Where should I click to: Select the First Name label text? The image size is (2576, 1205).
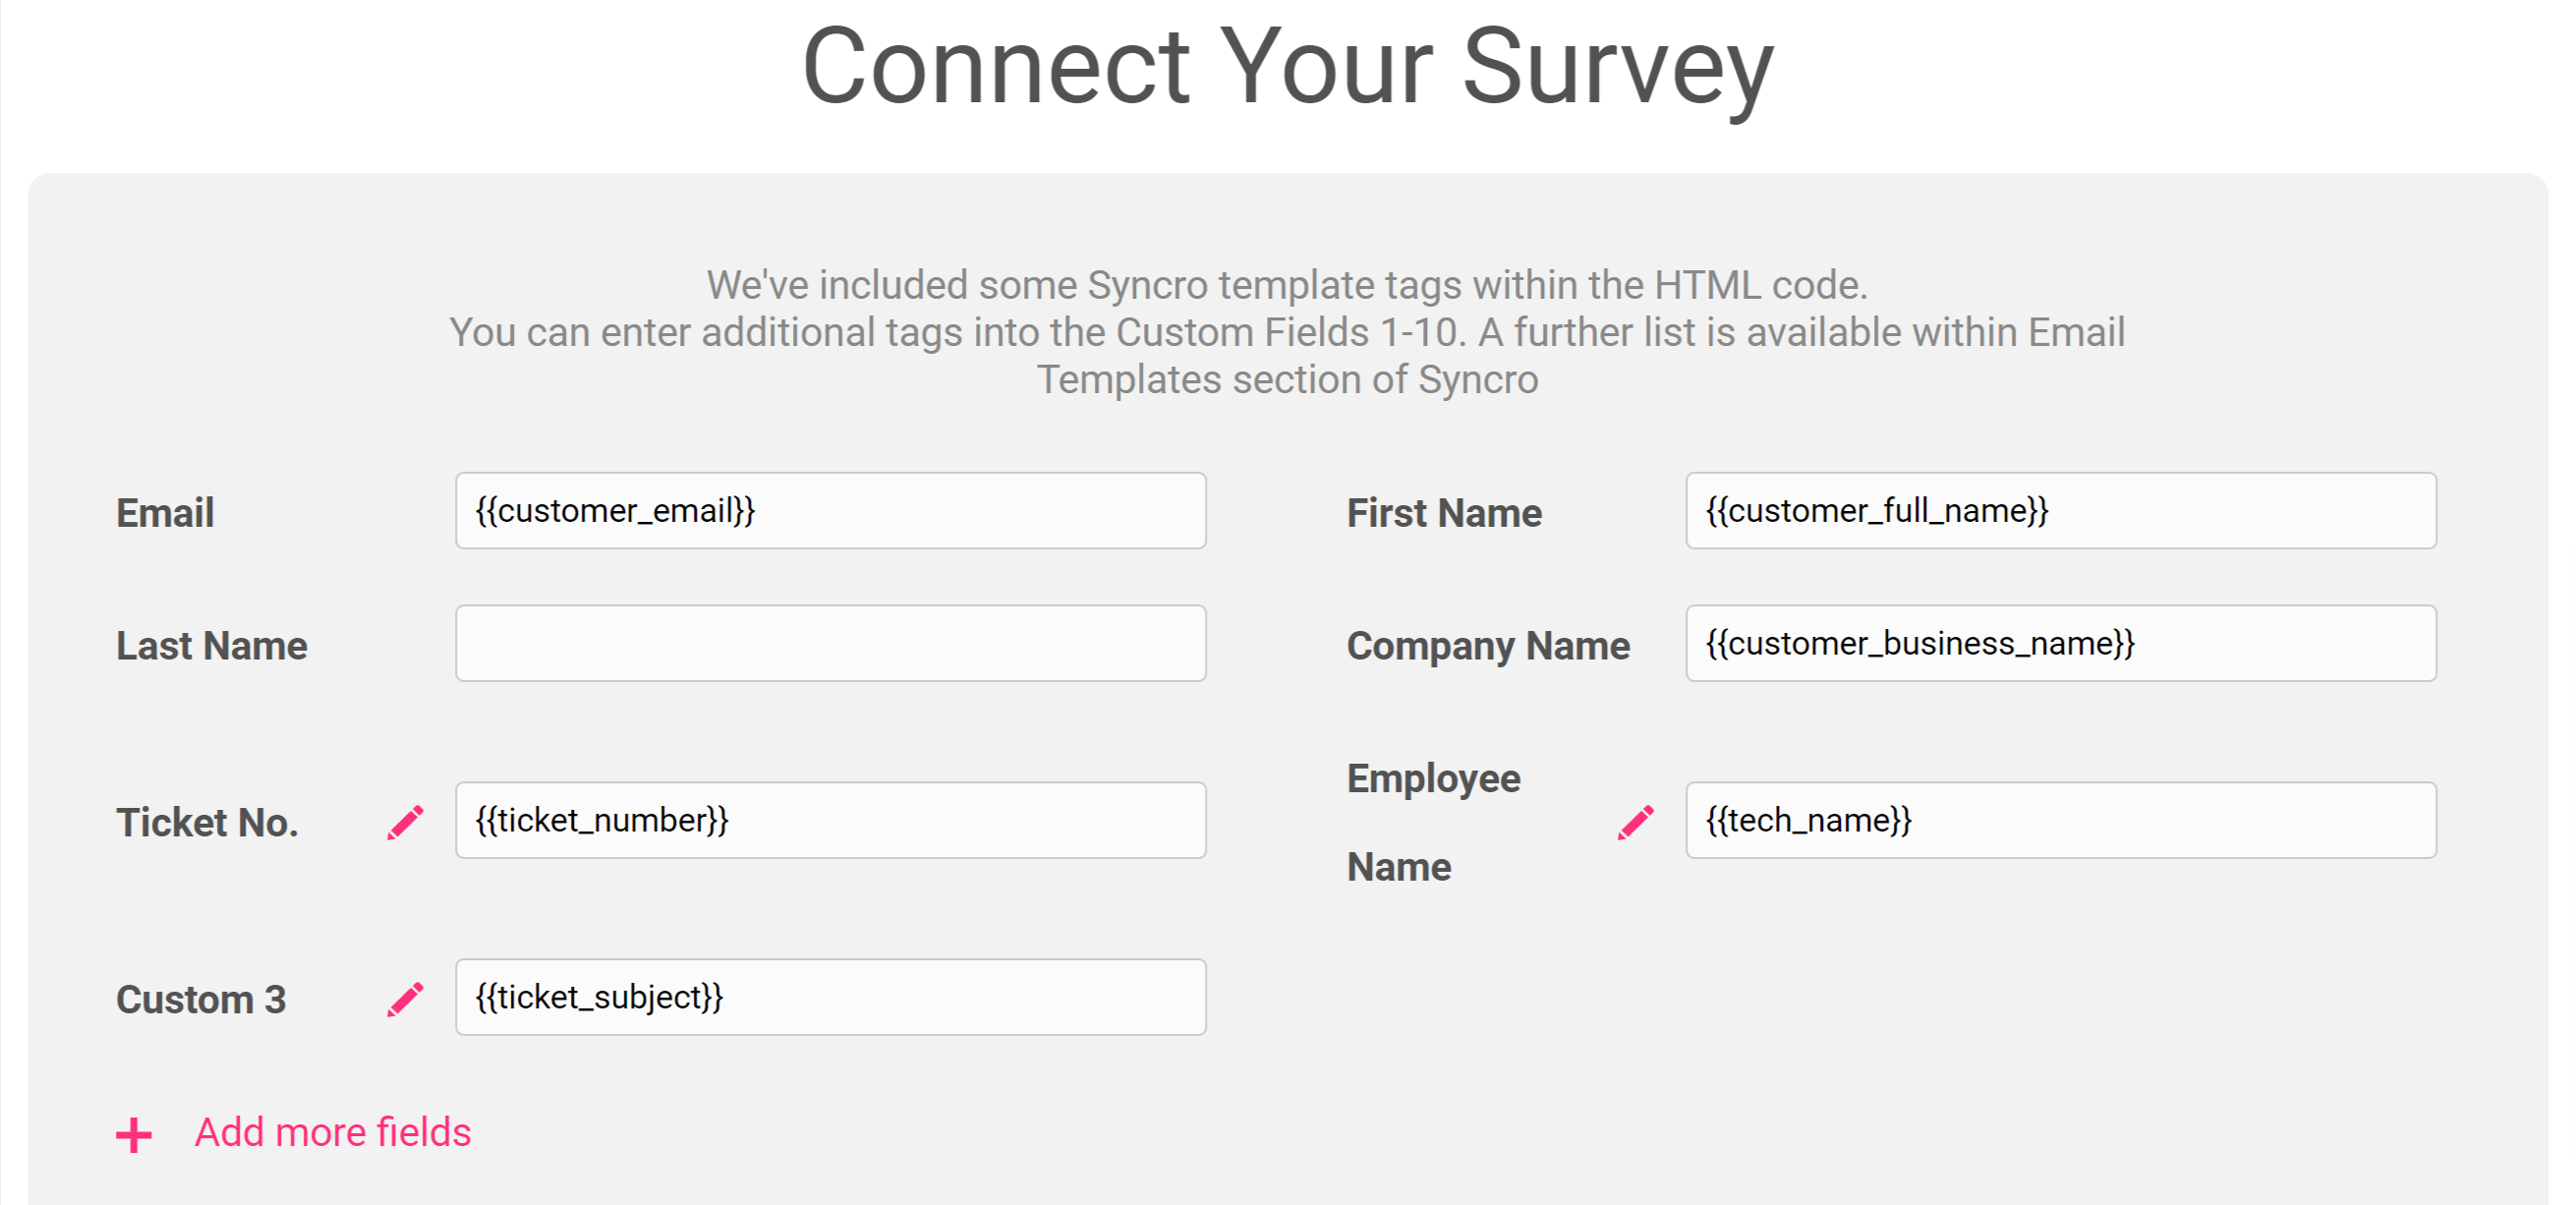(1443, 513)
